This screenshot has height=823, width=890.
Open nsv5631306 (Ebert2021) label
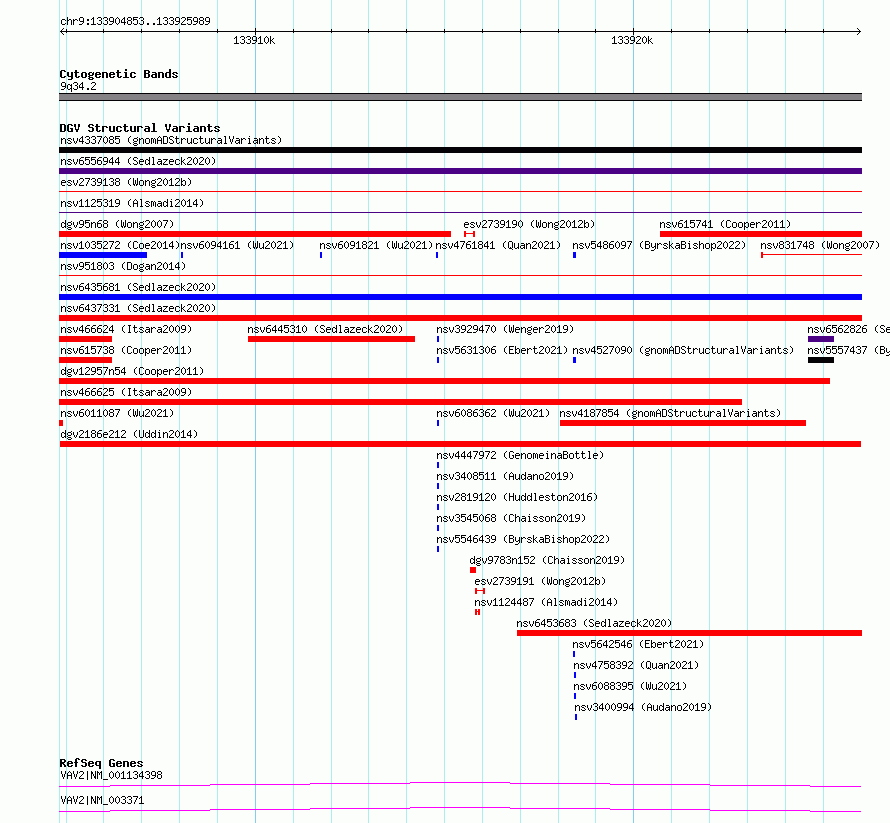(x=502, y=350)
